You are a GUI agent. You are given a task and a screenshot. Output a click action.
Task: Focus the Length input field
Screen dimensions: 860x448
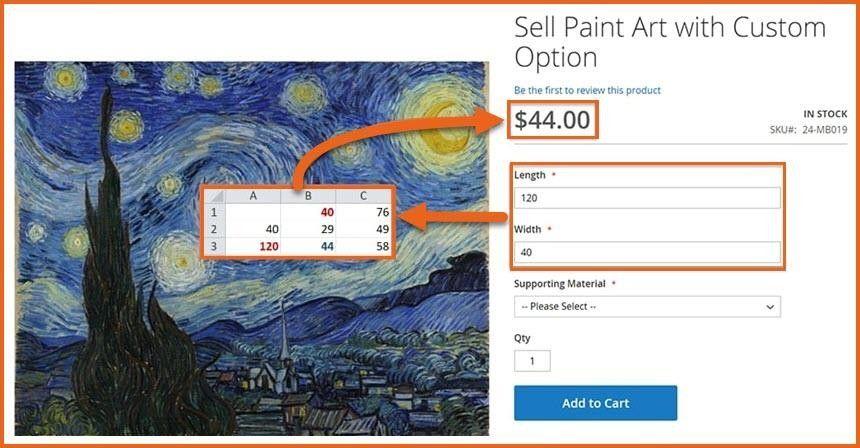(x=646, y=198)
